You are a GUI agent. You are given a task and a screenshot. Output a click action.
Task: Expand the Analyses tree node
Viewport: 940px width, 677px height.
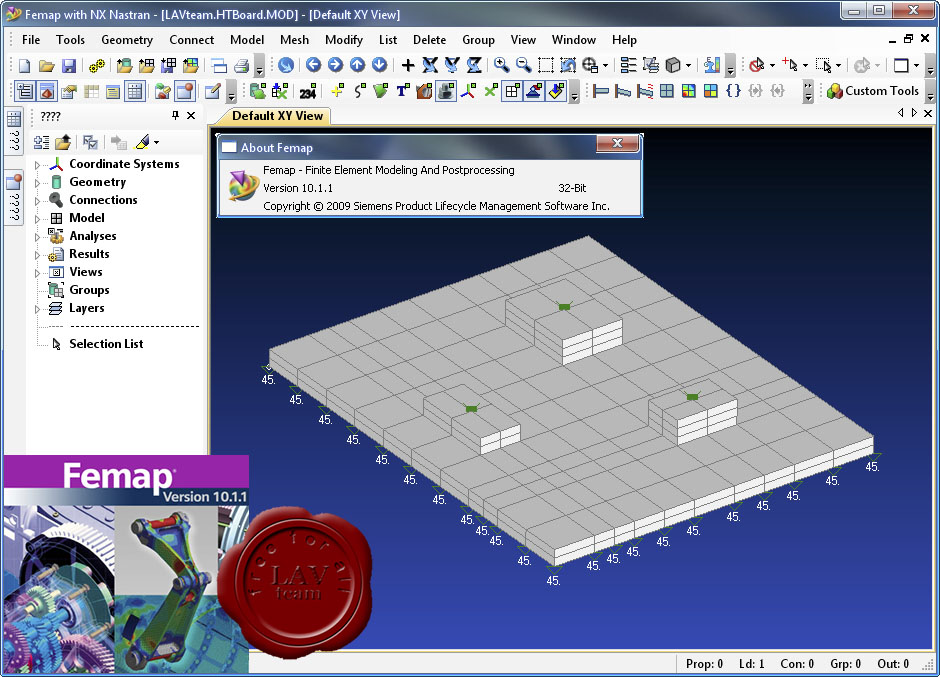[37, 237]
